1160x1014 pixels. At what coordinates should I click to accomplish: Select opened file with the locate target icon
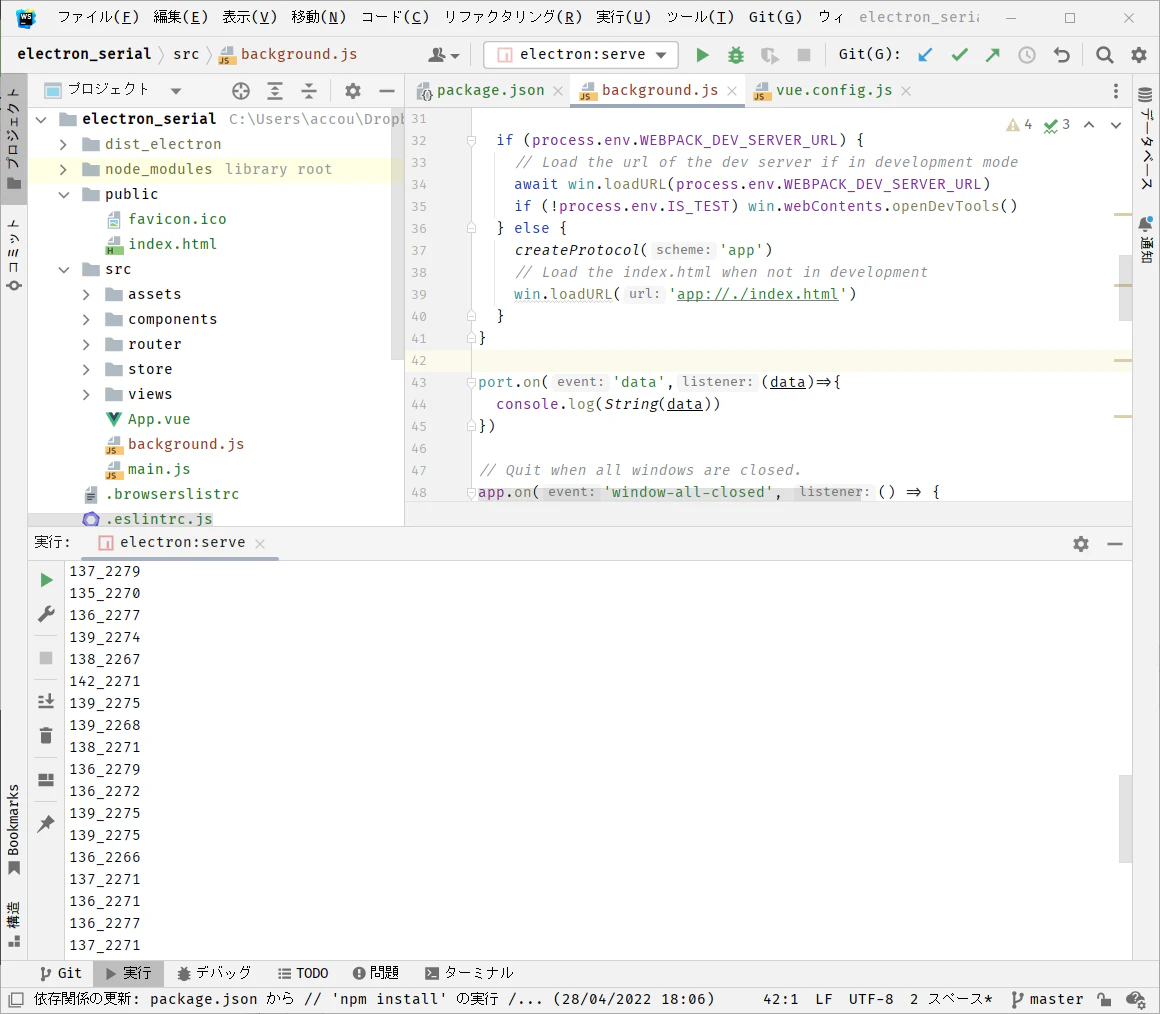(240, 91)
